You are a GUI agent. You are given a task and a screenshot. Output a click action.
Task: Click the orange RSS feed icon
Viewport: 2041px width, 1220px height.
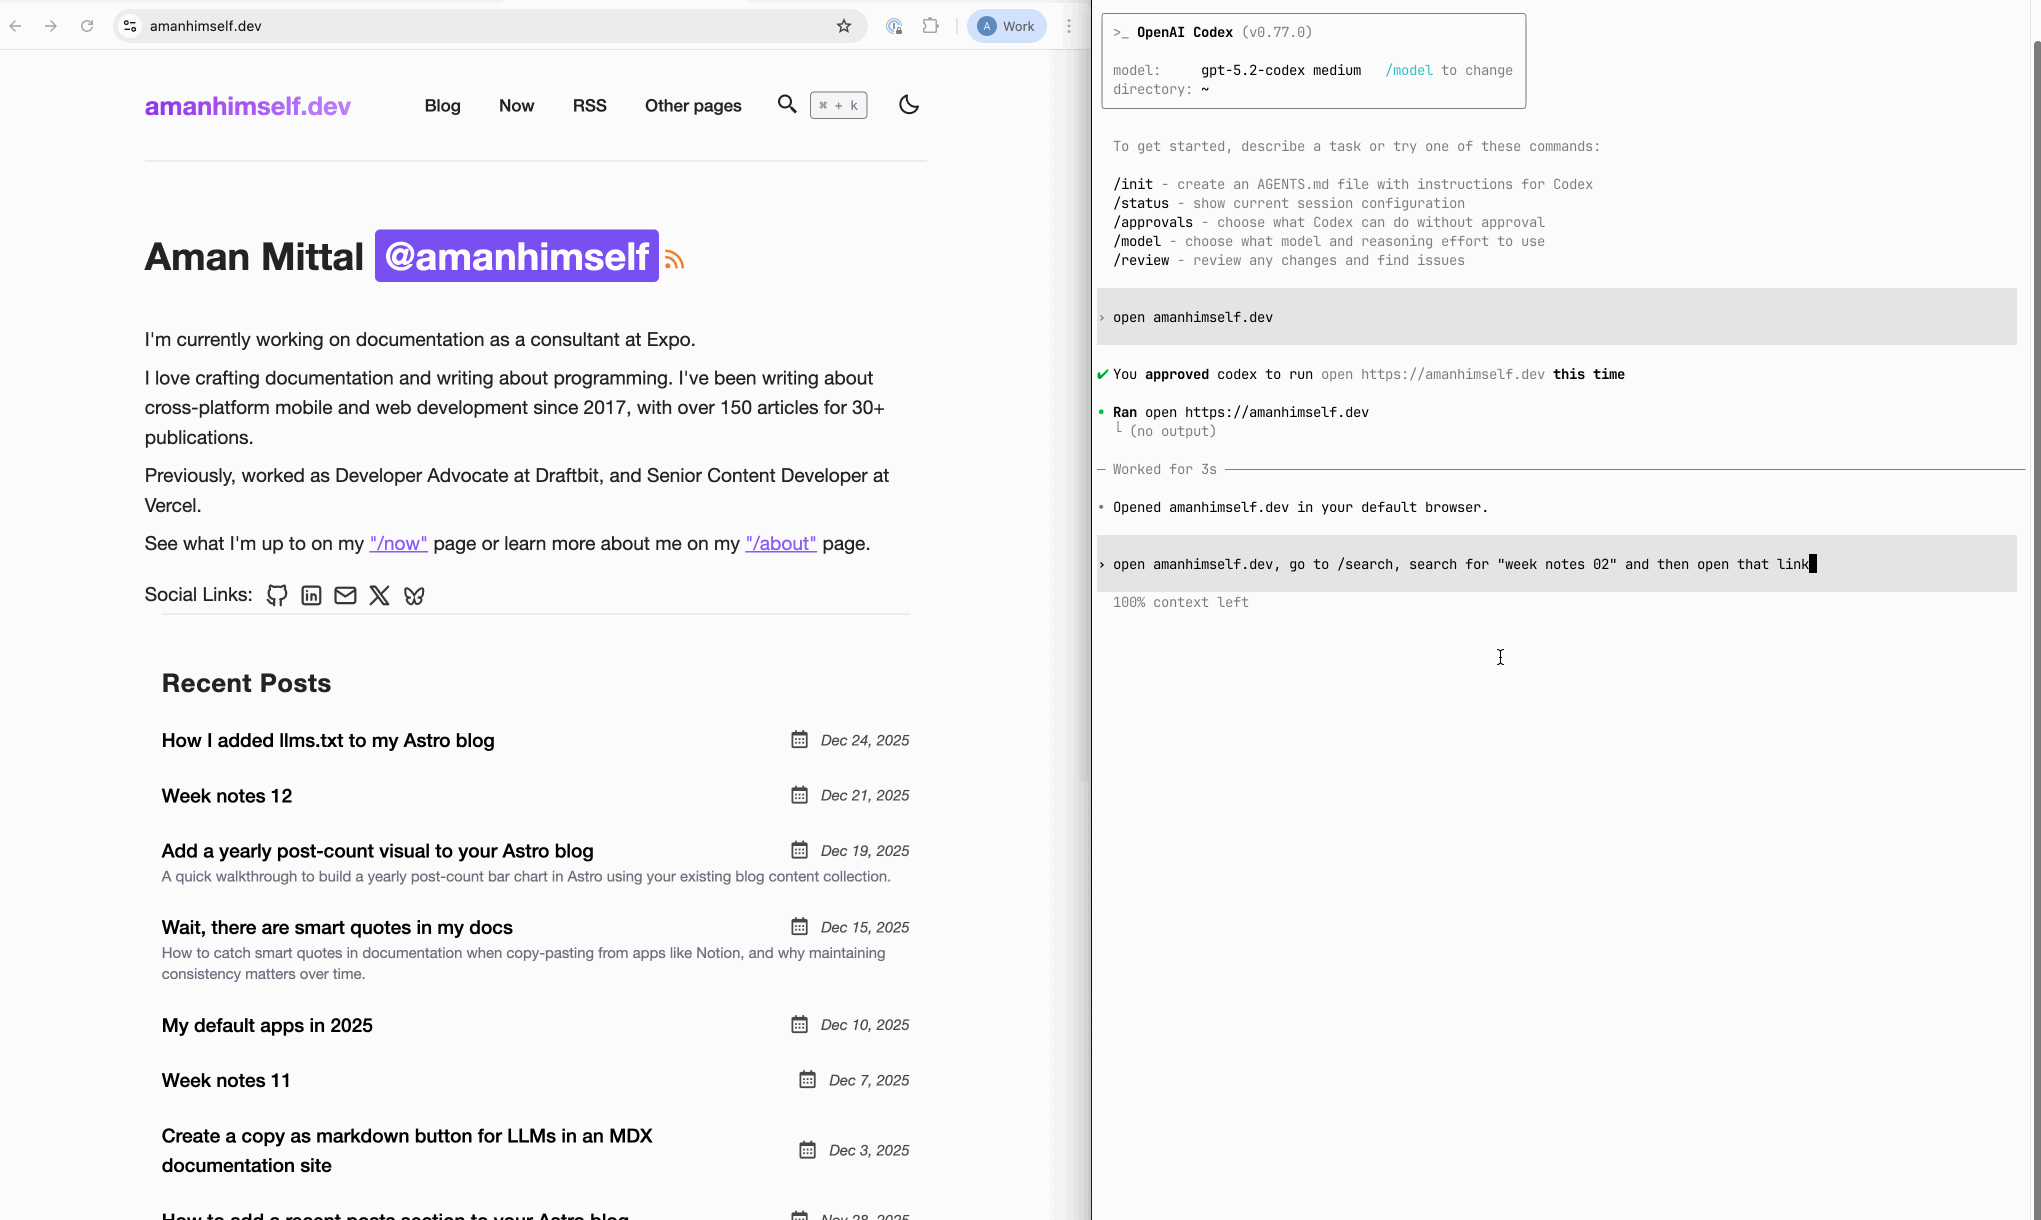pyautogui.click(x=675, y=260)
